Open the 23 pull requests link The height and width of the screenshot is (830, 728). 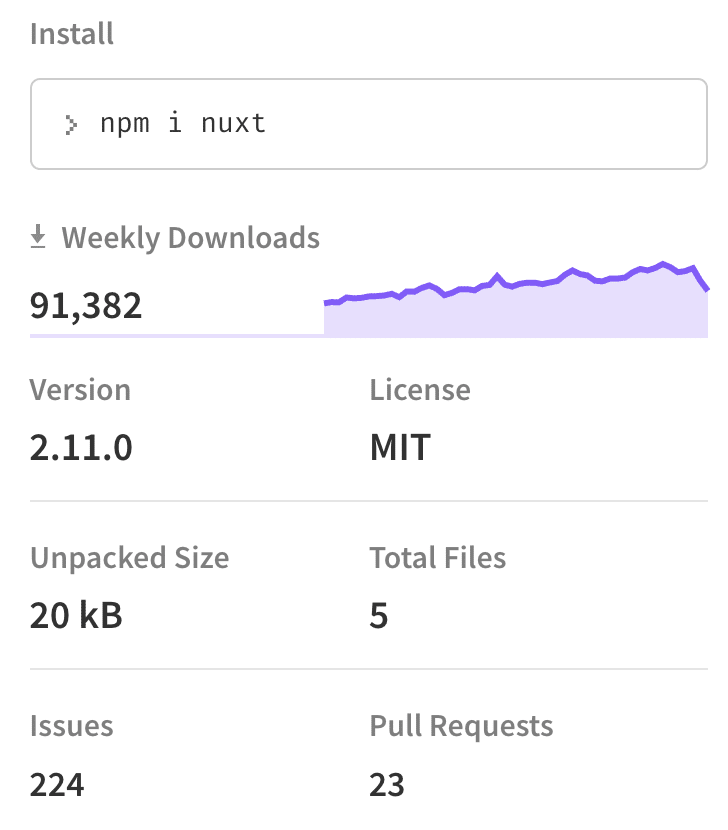tap(387, 784)
